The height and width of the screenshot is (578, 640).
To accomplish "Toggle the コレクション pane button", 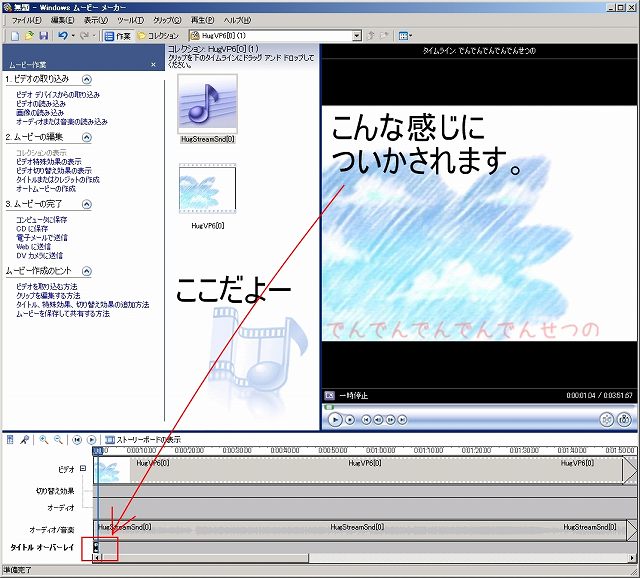I will coord(158,36).
